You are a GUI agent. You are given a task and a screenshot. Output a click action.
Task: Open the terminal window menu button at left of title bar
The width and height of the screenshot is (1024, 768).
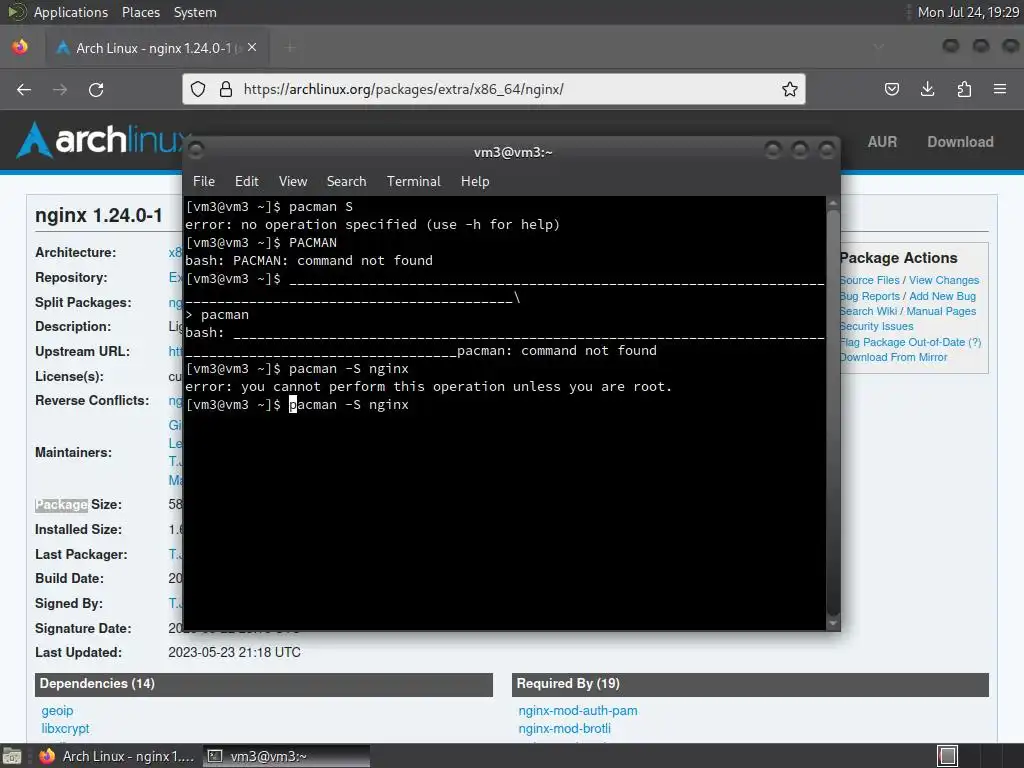(x=196, y=151)
